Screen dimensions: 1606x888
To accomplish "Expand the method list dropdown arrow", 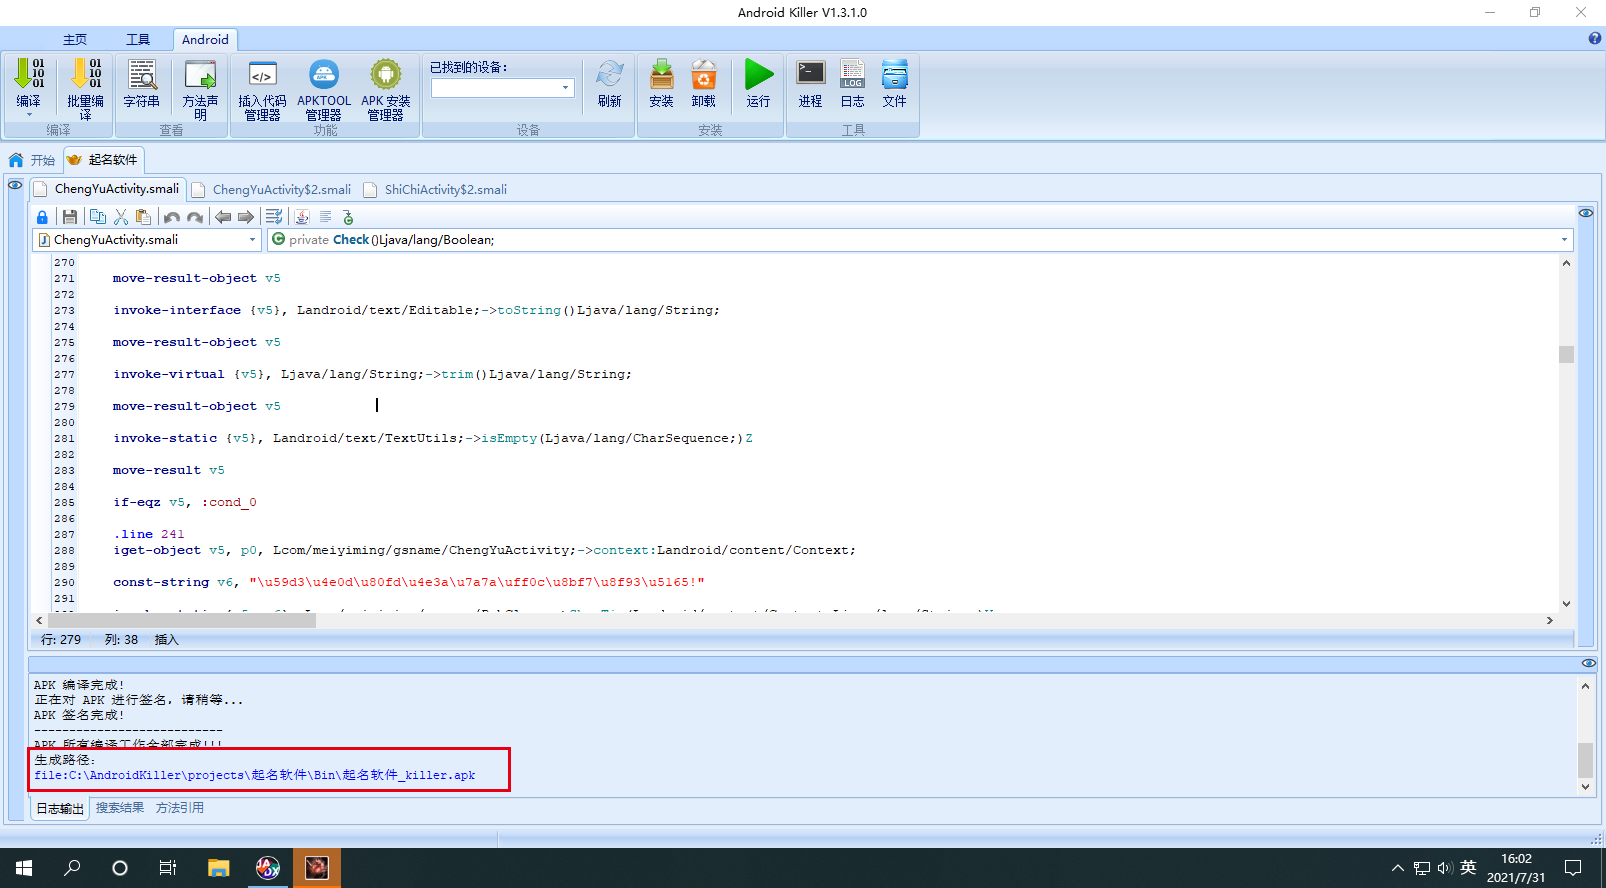I will pyautogui.click(x=1565, y=240).
